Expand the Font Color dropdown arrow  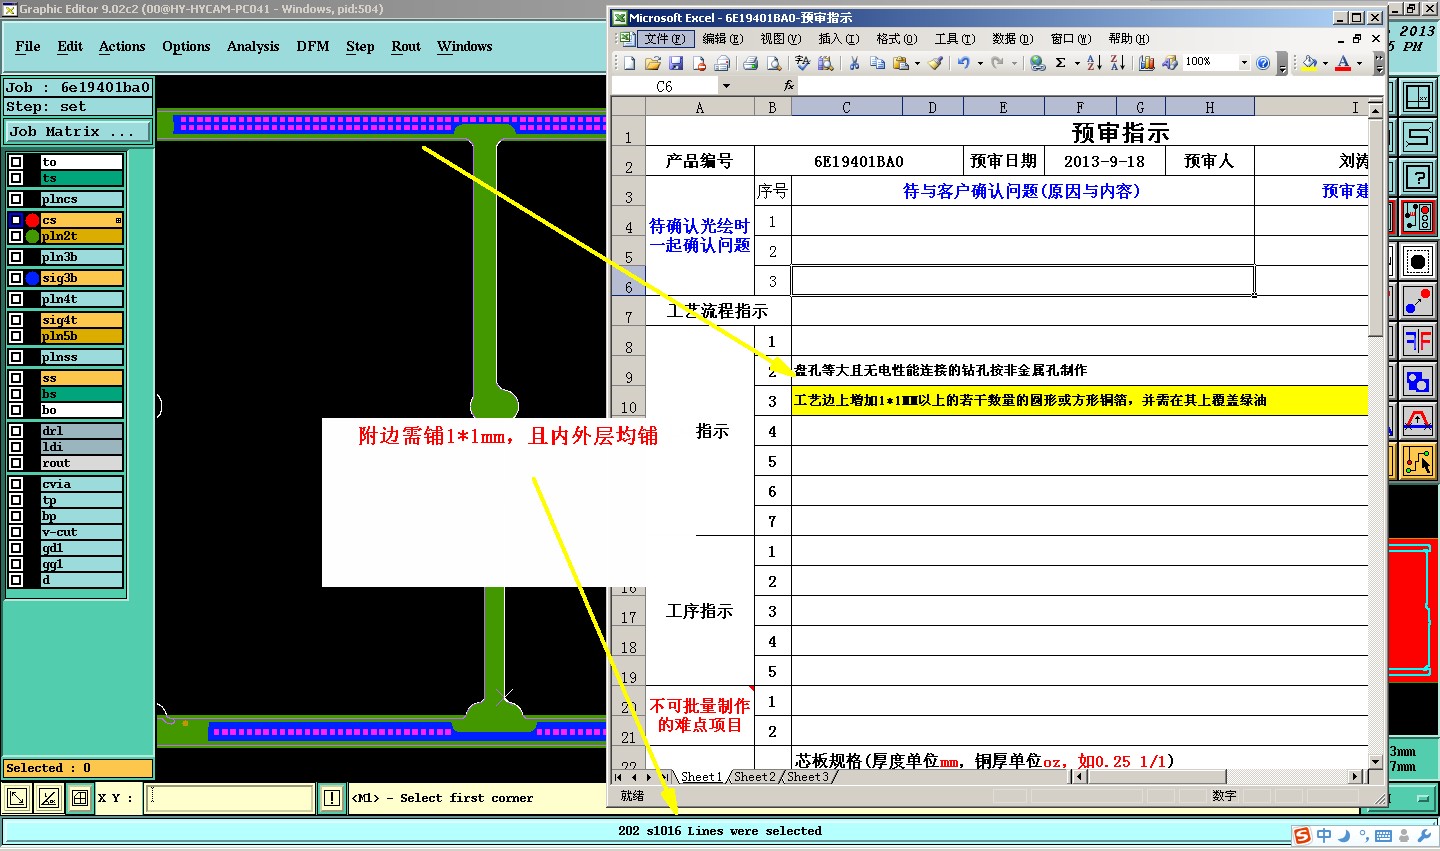click(1359, 63)
